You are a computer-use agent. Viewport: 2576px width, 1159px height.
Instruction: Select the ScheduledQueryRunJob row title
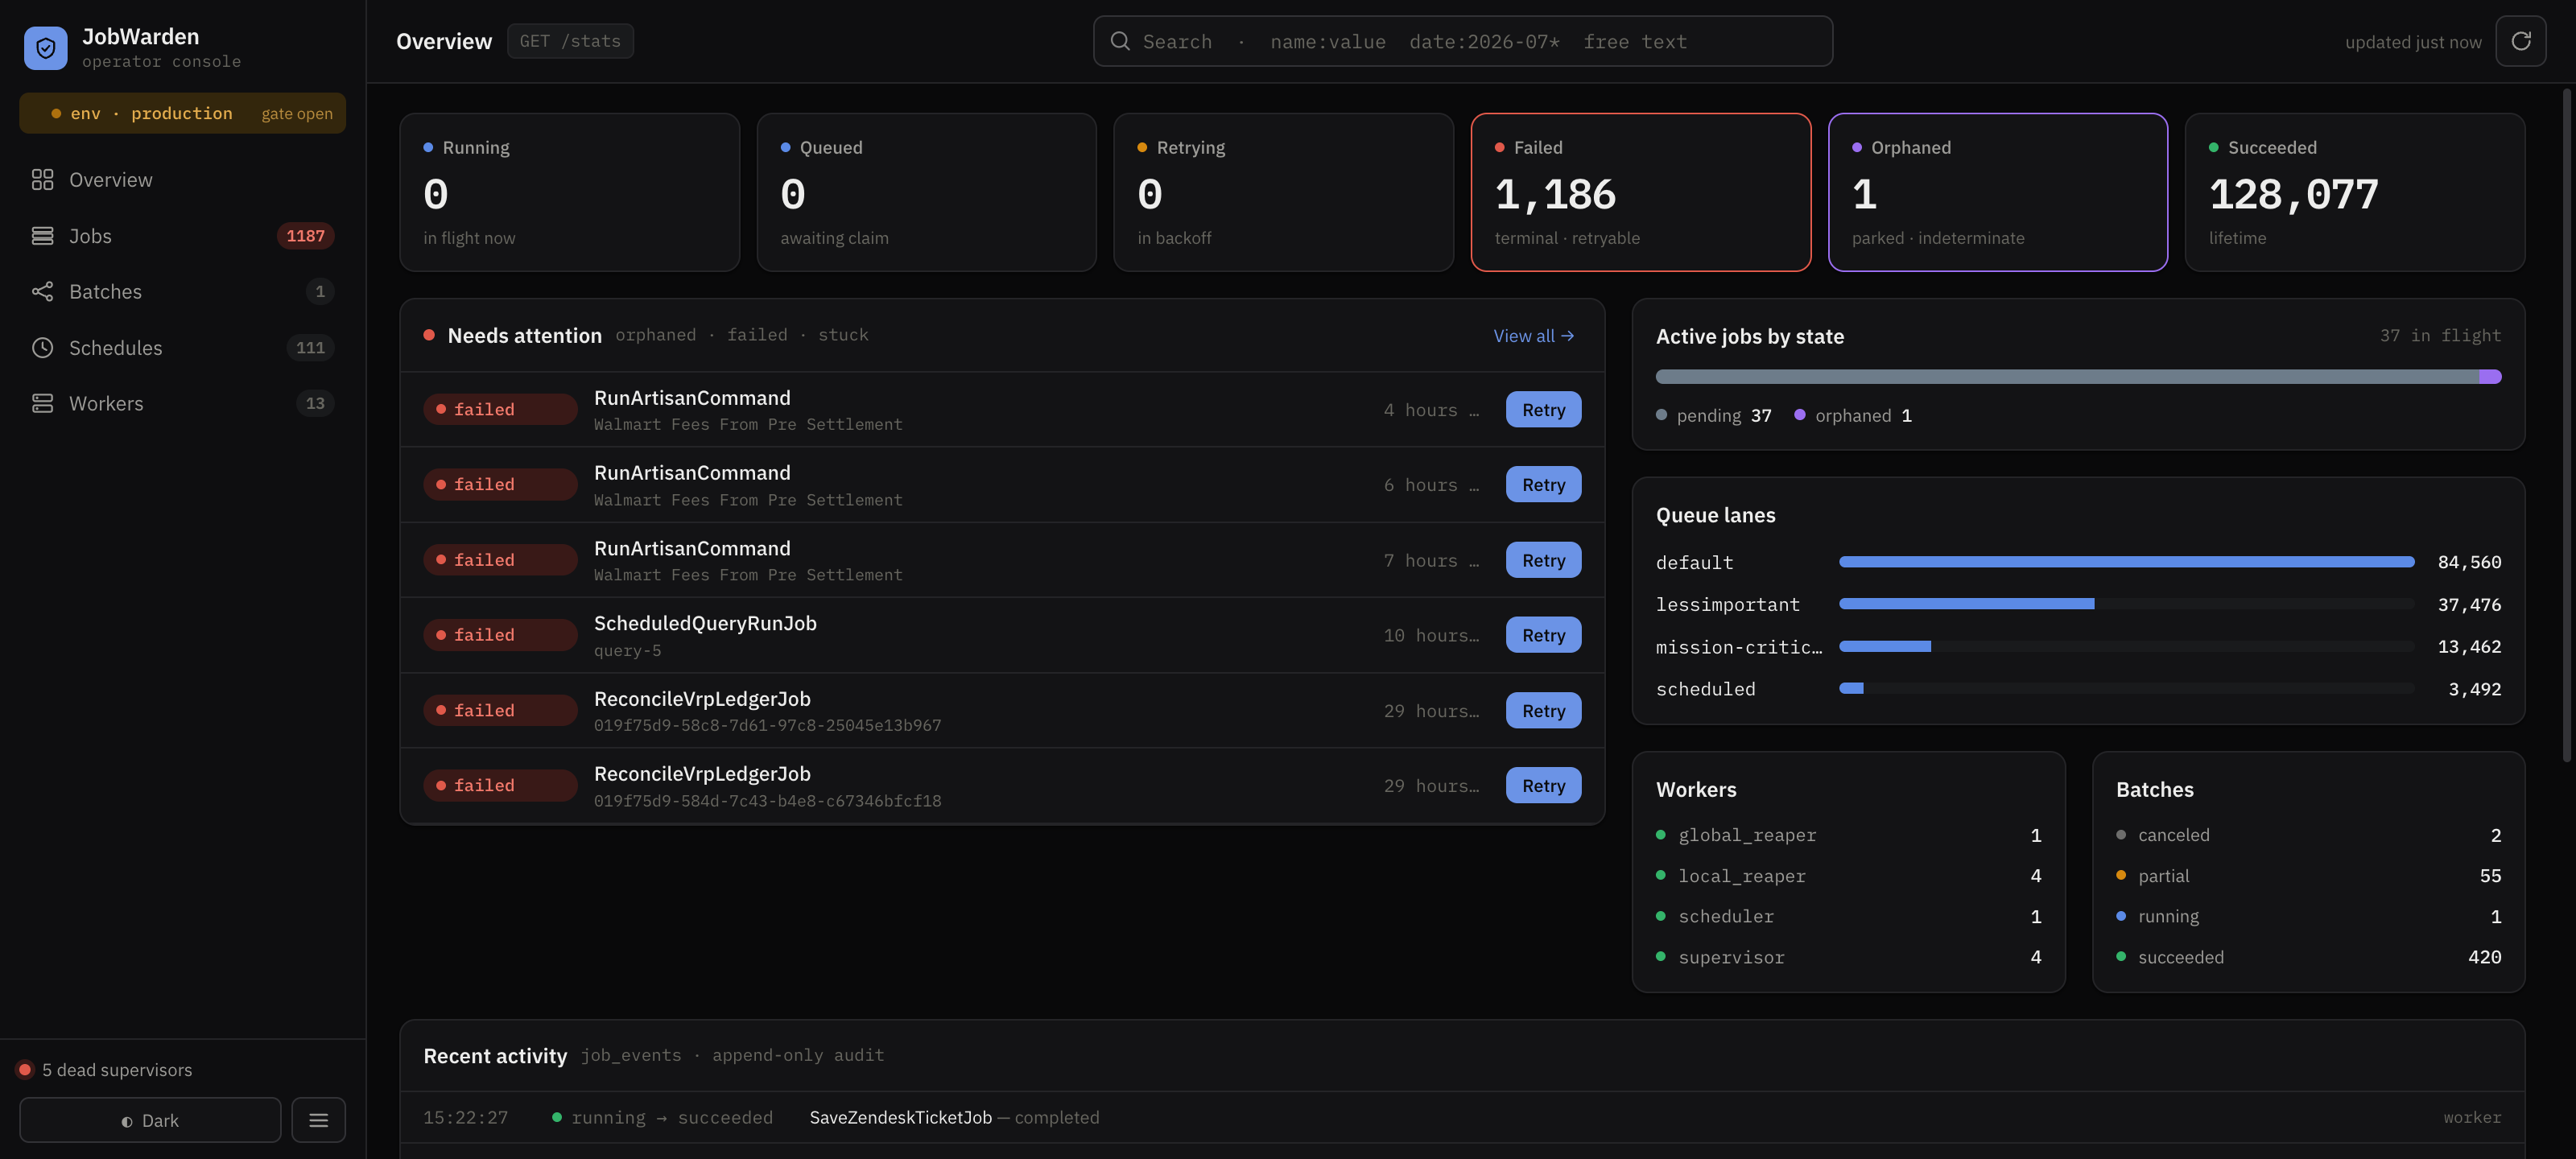tap(705, 624)
